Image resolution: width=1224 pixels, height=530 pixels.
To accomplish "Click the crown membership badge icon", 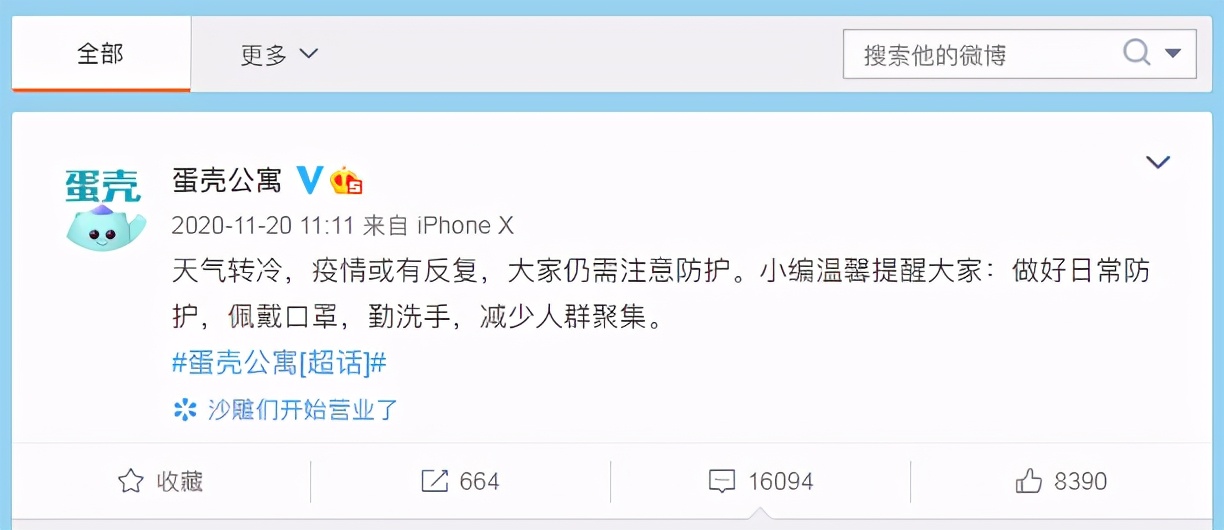I will [346, 180].
